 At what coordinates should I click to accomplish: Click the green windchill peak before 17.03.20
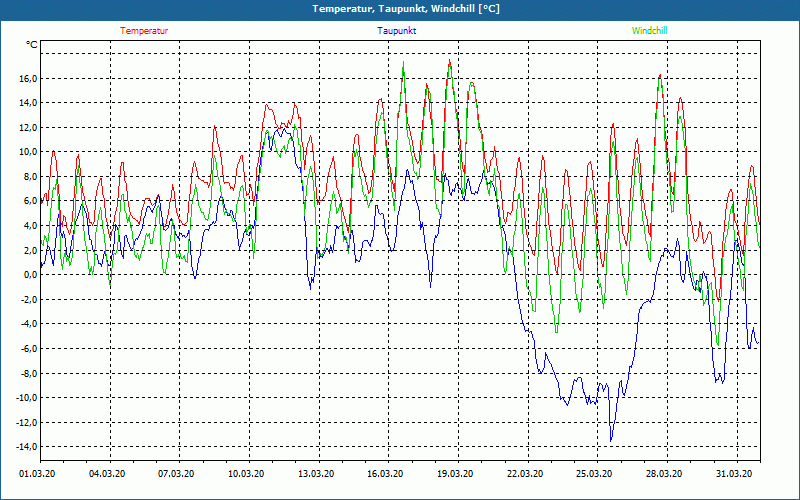click(x=403, y=62)
